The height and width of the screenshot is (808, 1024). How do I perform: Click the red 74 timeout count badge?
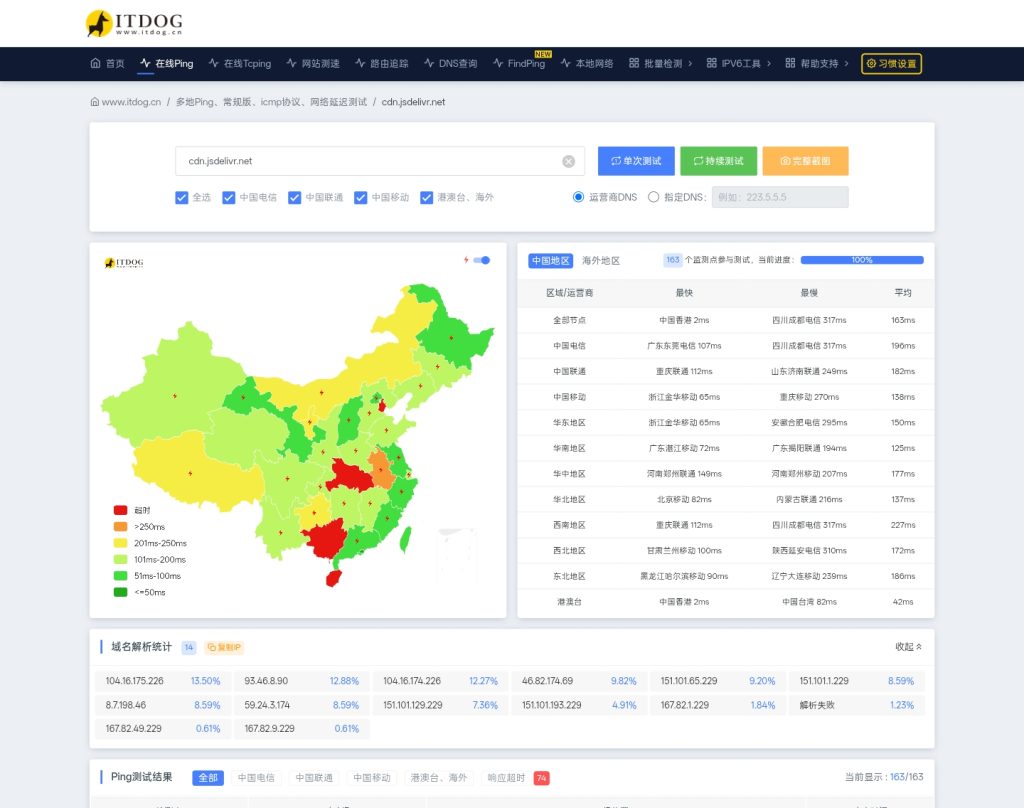(x=541, y=777)
